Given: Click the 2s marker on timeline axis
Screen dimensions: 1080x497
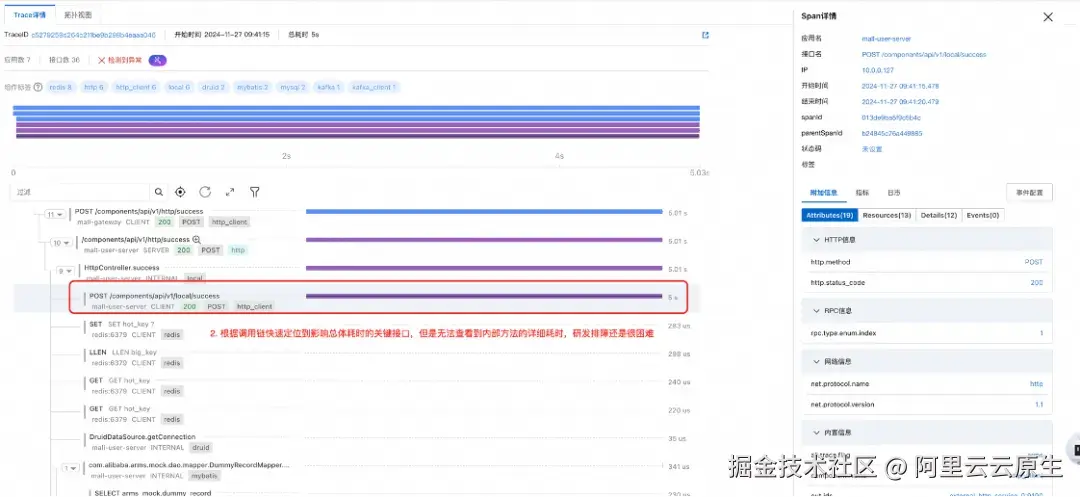Looking at the screenshot, I should [x=286, y=156].
